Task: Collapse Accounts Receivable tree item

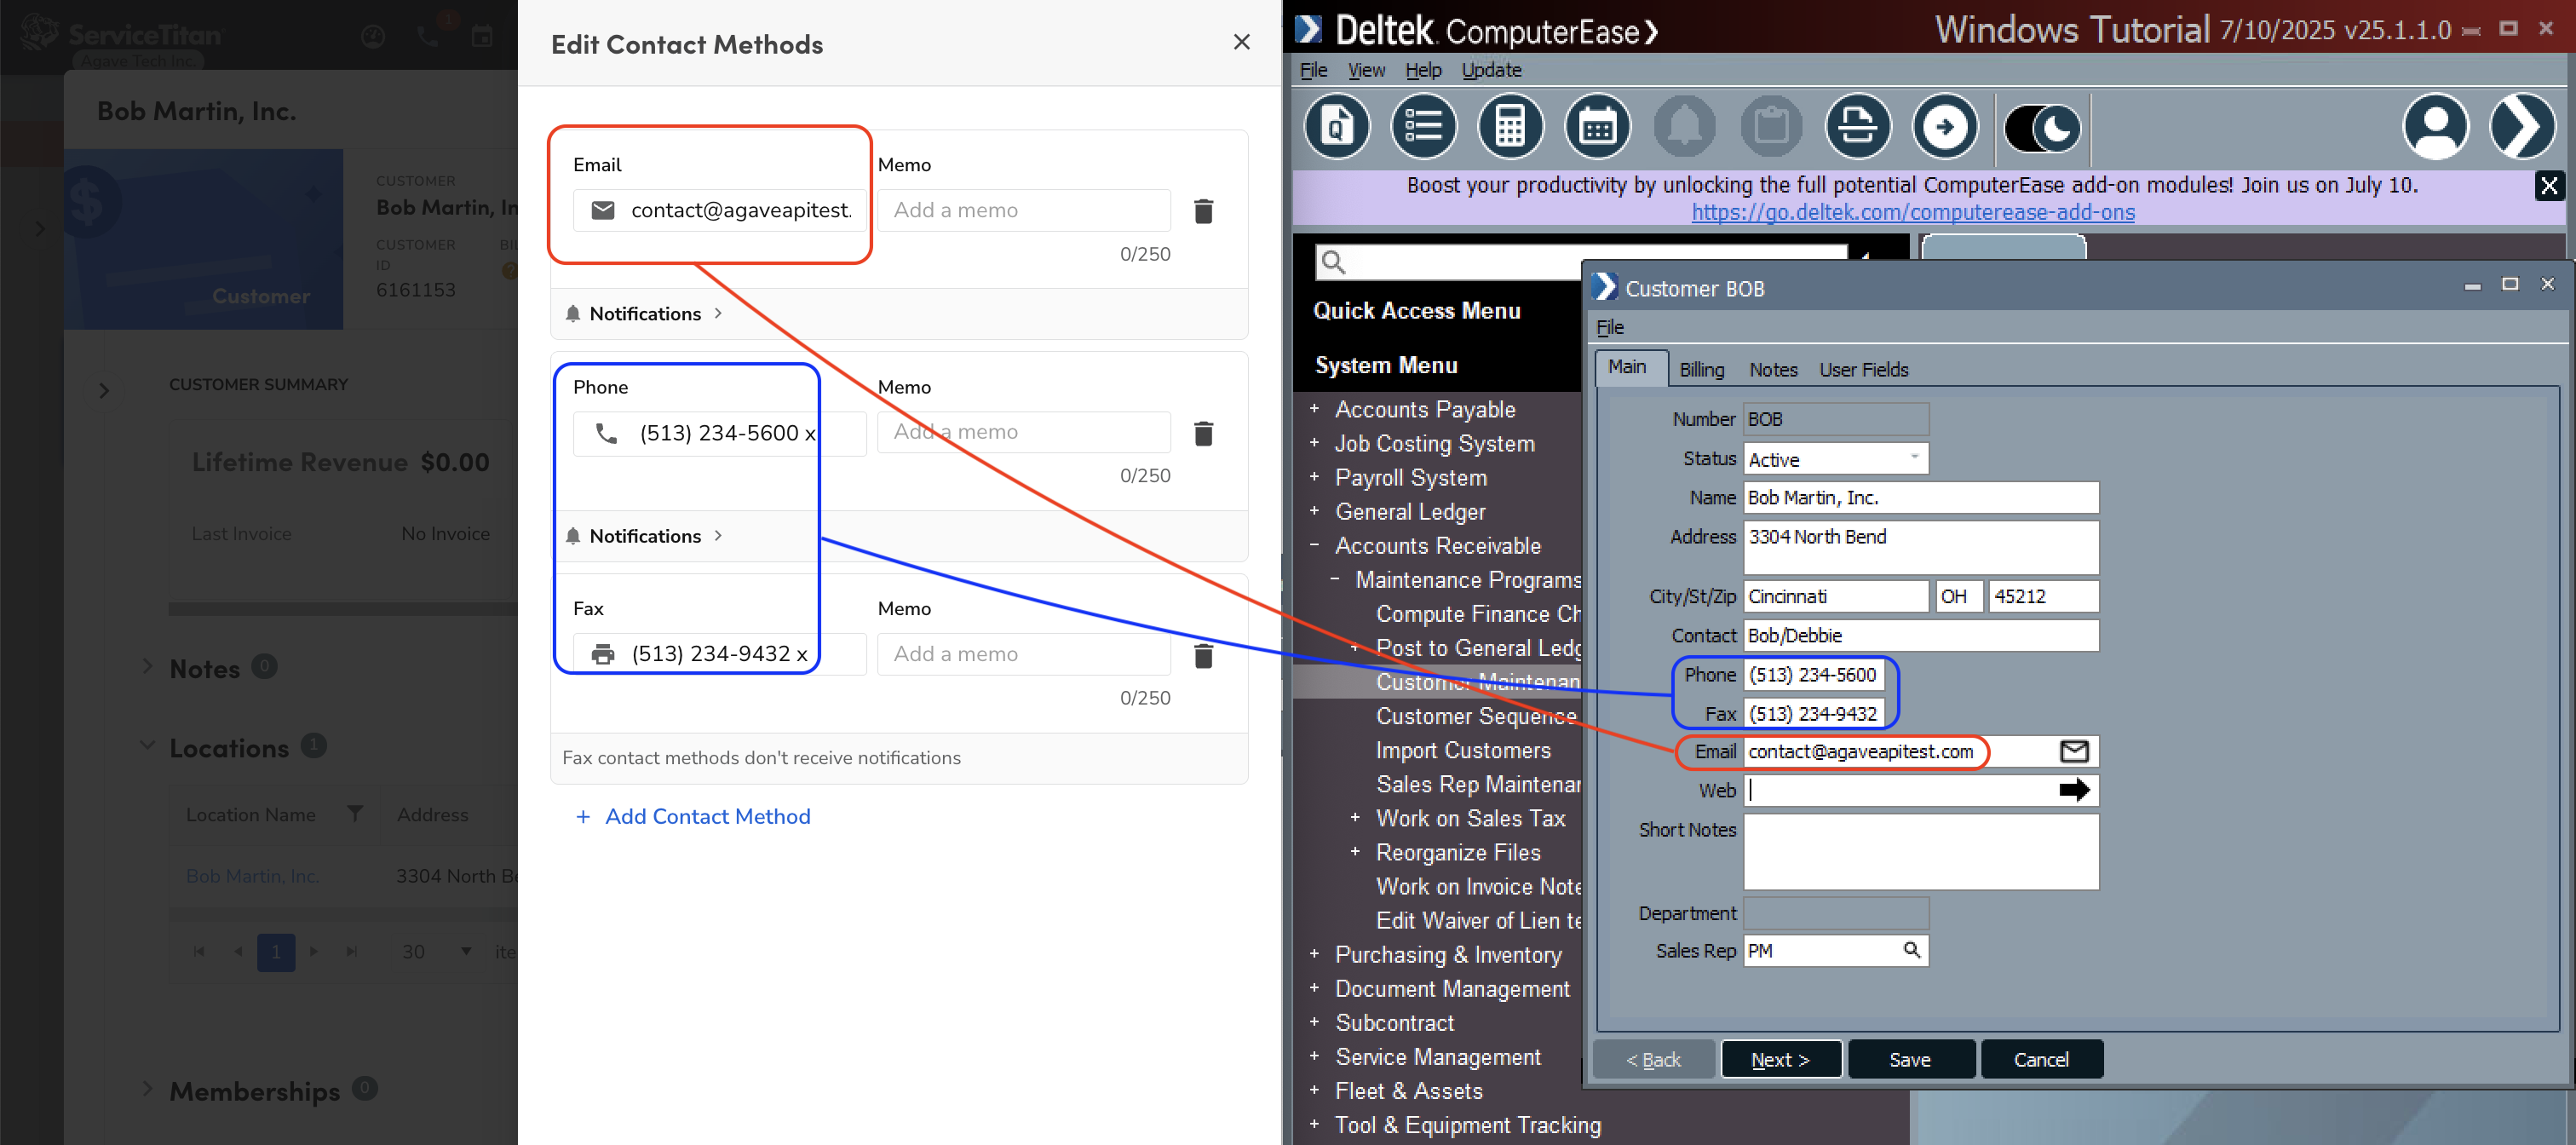Action: tap(1314, 546)
